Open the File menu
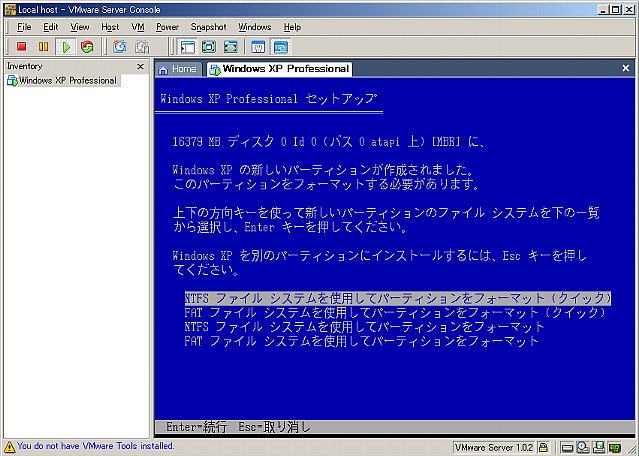The image size is (639, 456). point(24,27)
